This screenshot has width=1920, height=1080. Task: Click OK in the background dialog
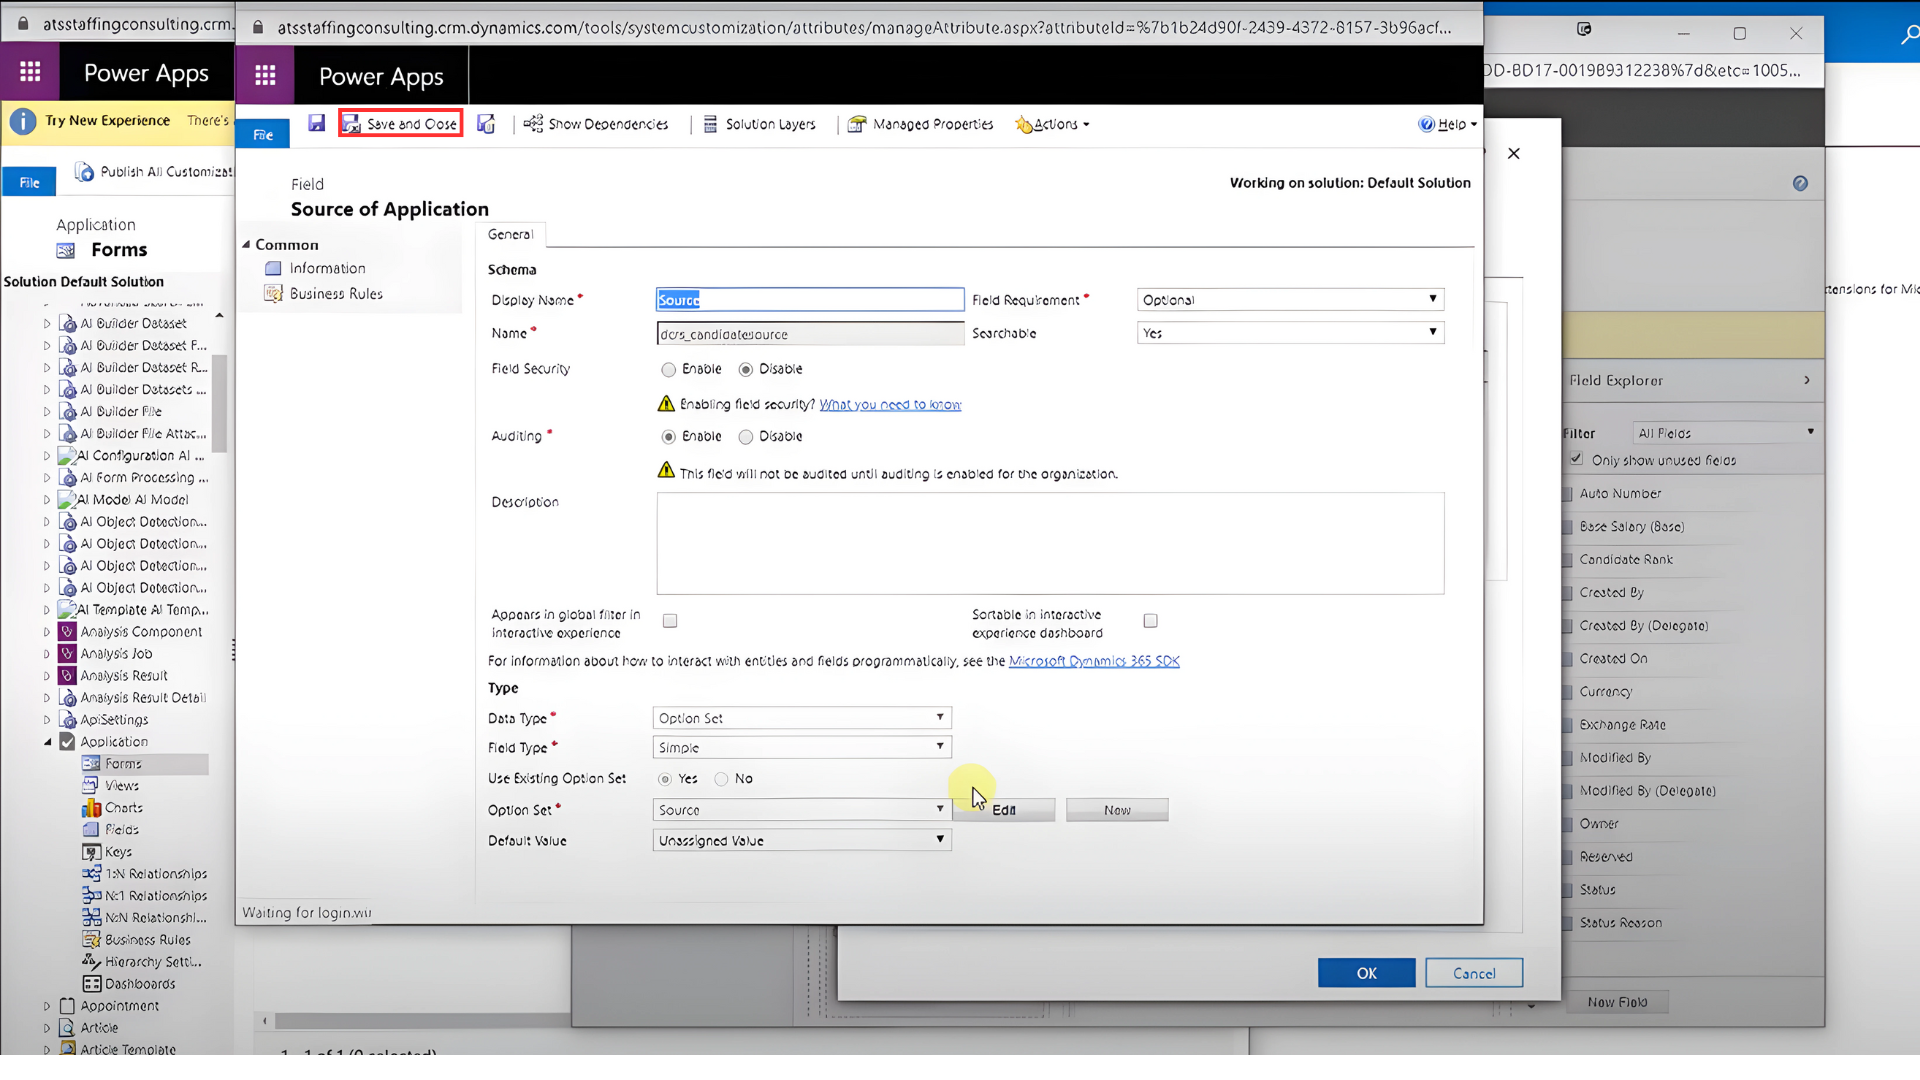tap(1366, 973)
